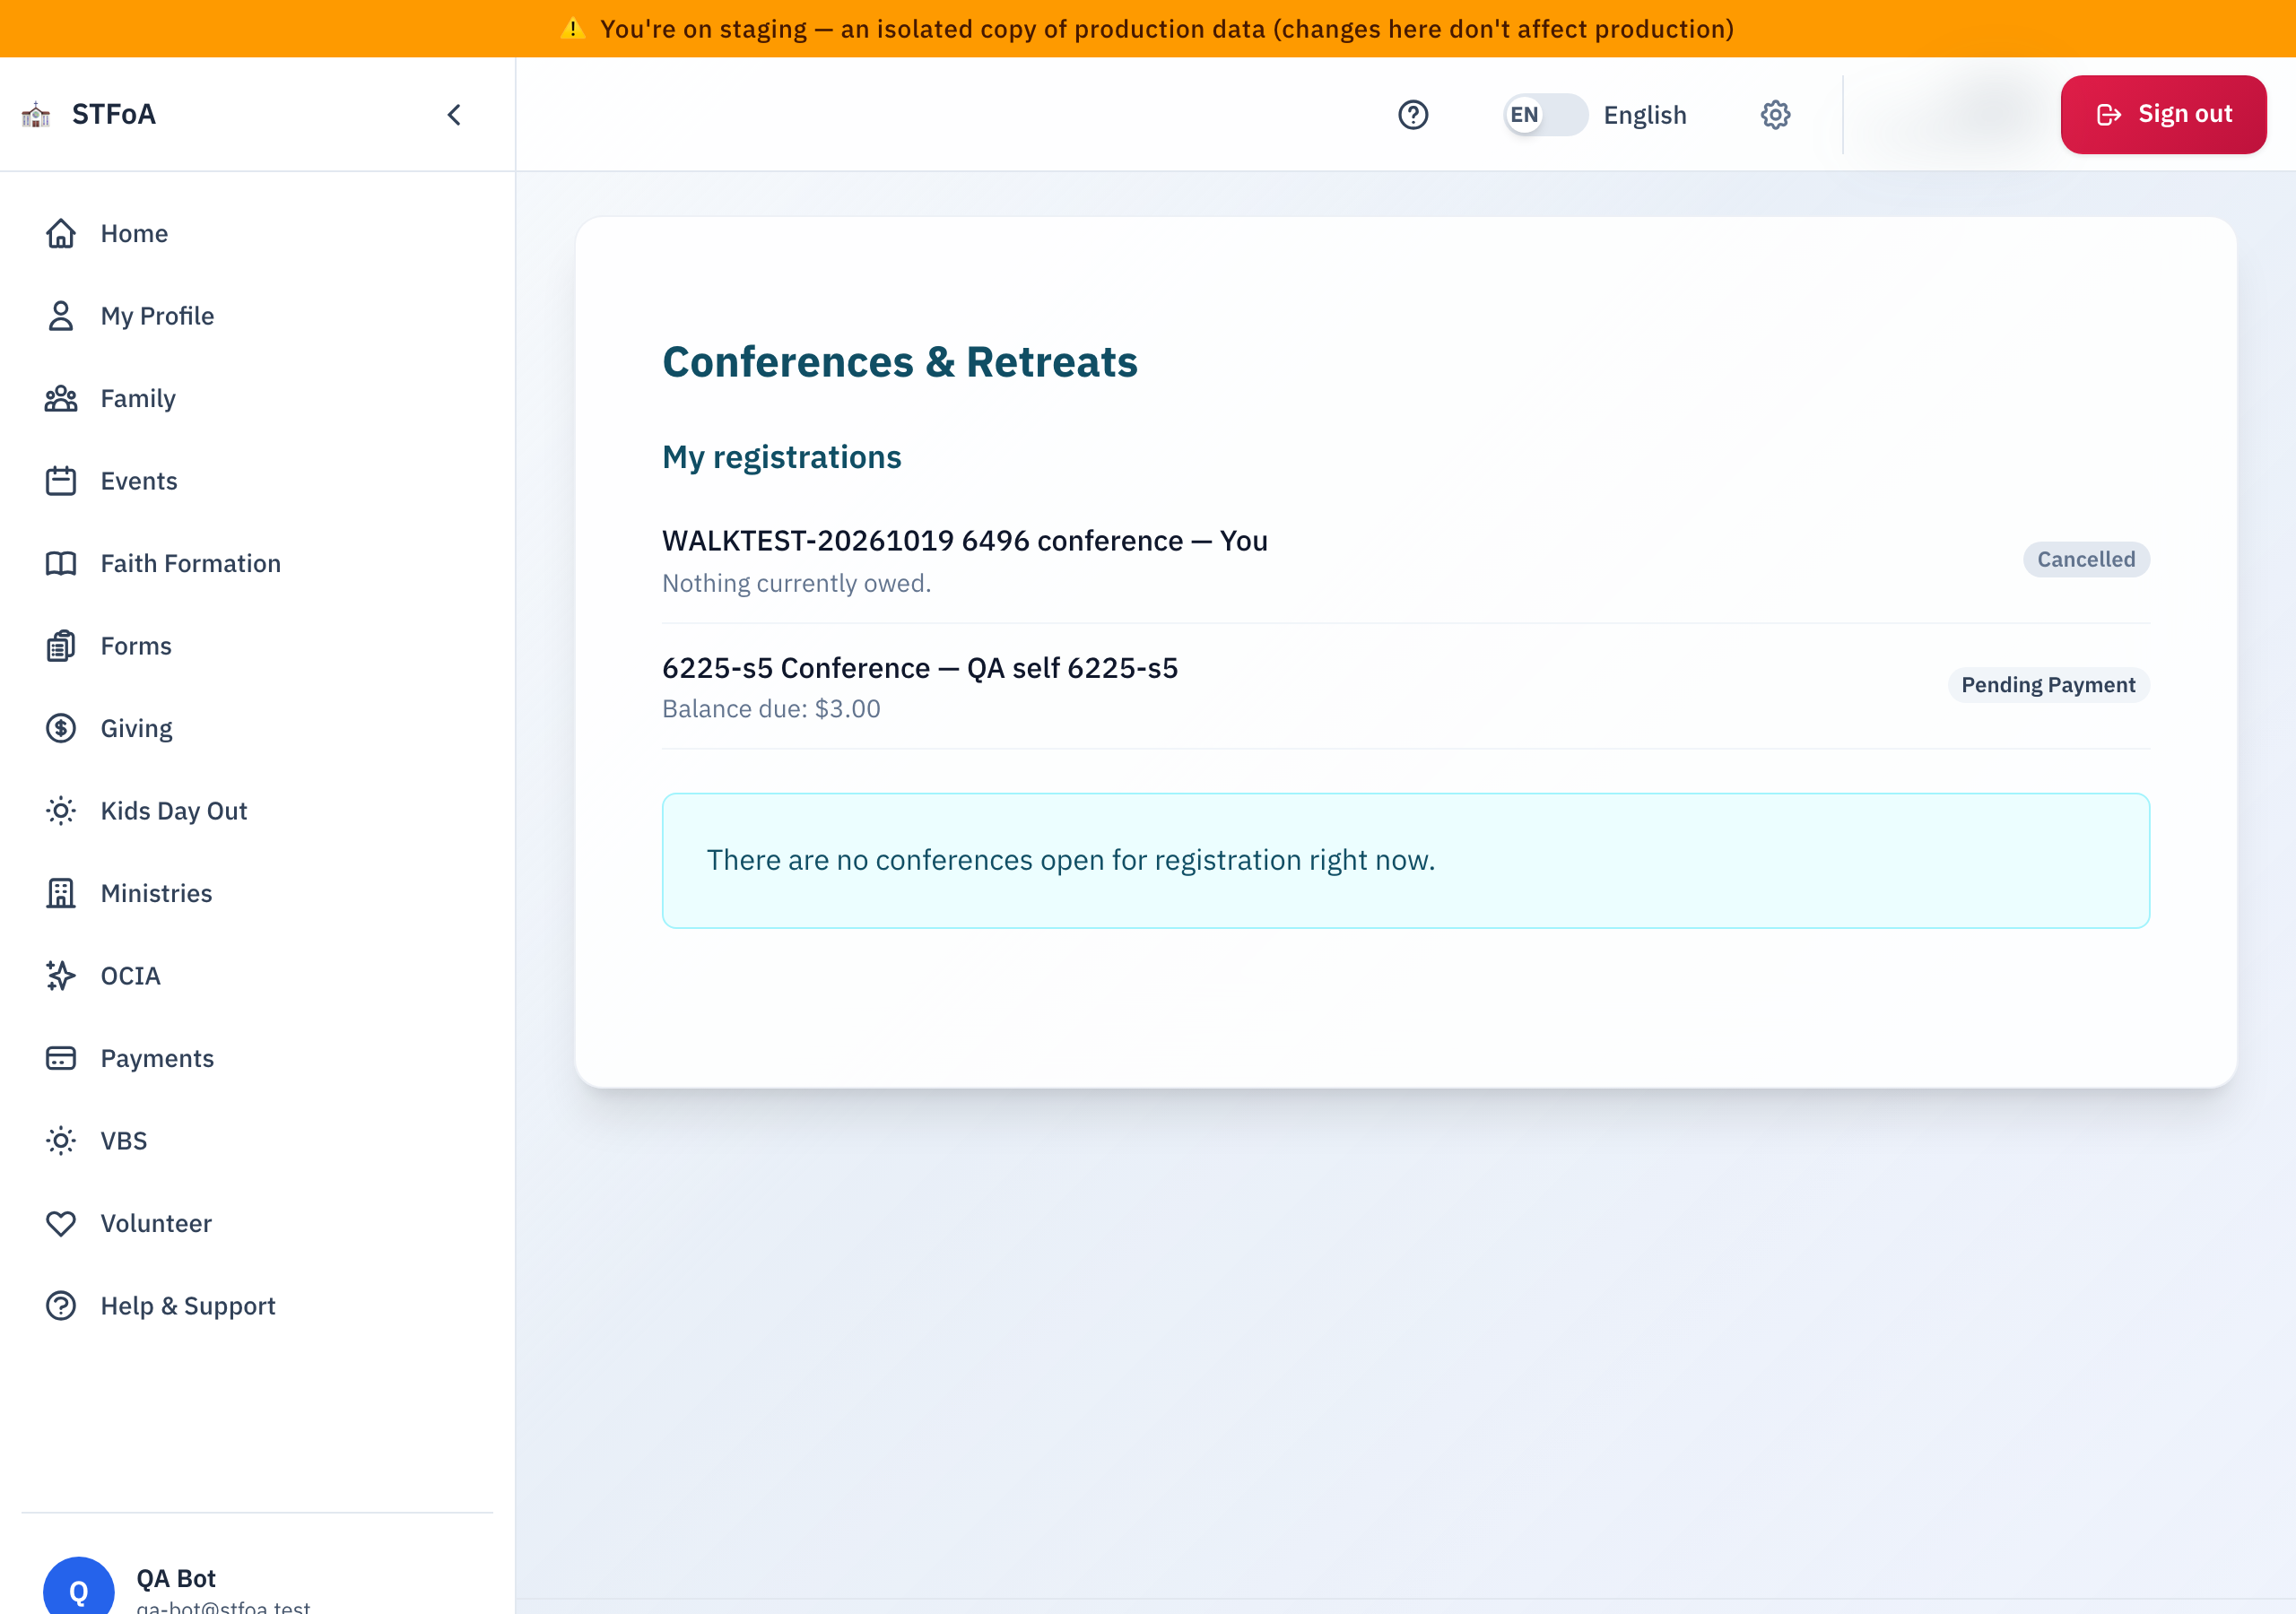The width and height of the screenshot is (2296, 1614).
Task: Open Kids Day Out menu item
Action: click(257, 811)
